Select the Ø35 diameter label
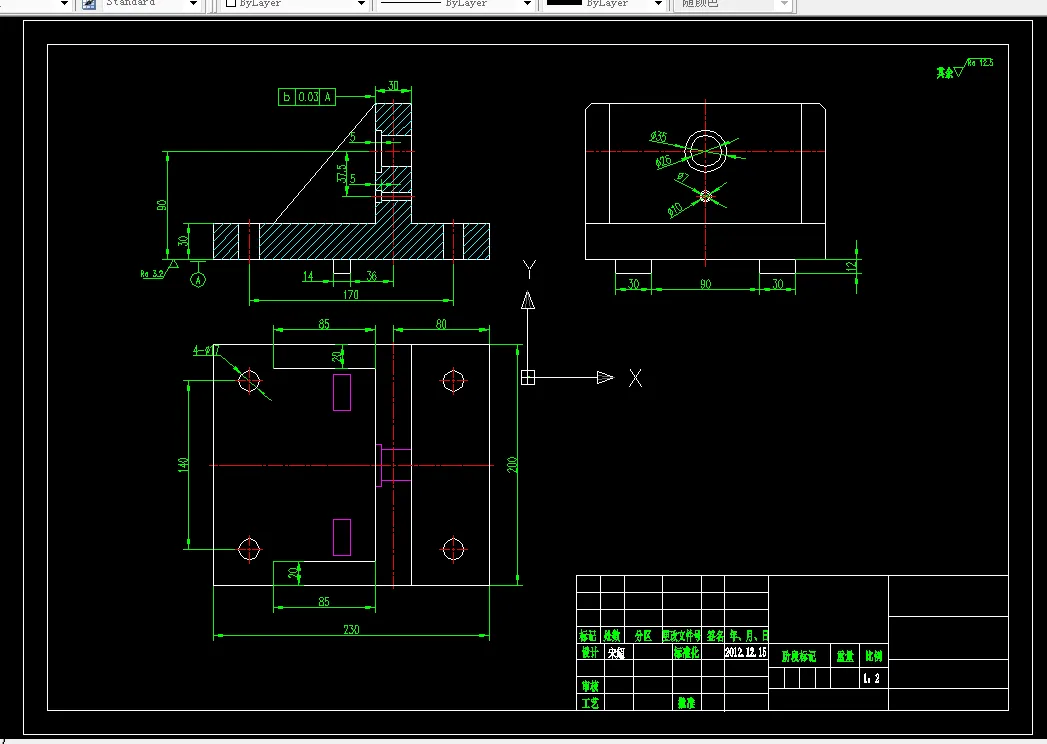This screenshot has height=744, width=1047. [x=658, y=137]
